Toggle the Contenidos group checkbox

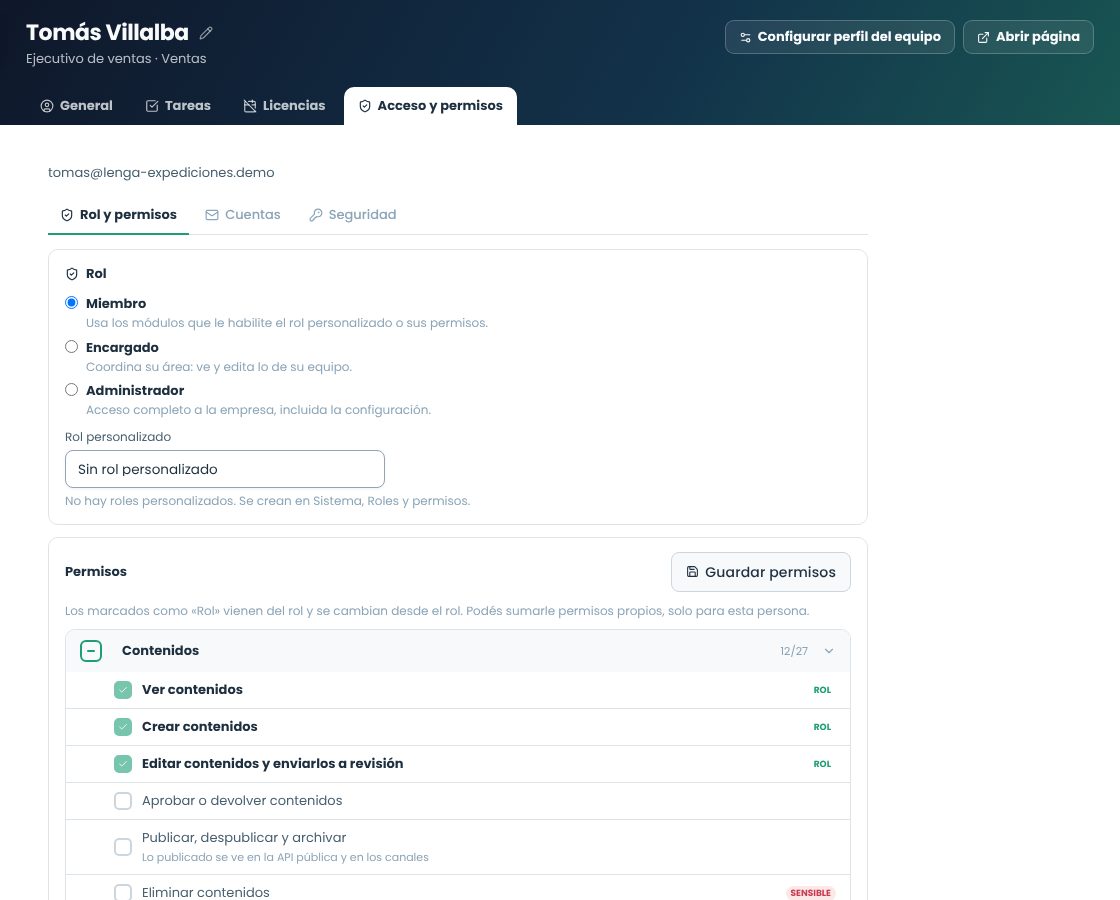click(91, 651)
